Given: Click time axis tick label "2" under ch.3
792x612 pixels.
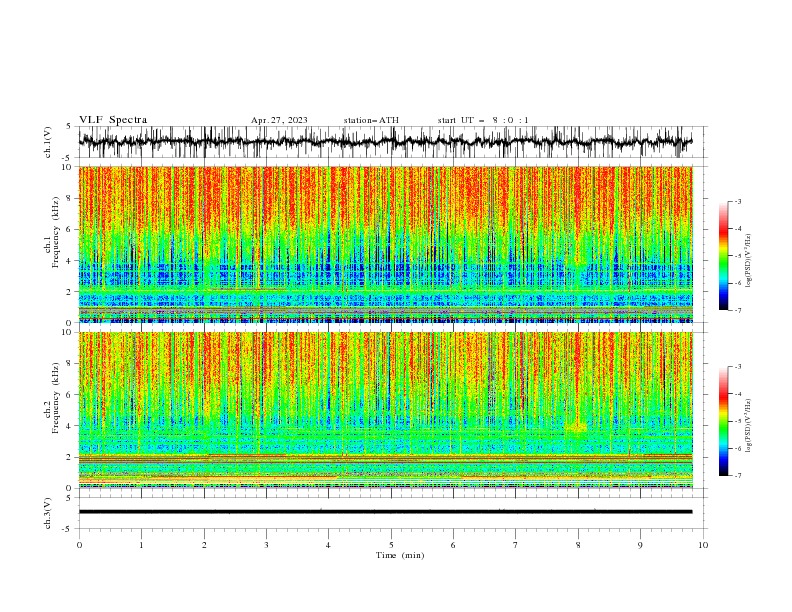Looking at the screenshot, I should pos(204,545).
